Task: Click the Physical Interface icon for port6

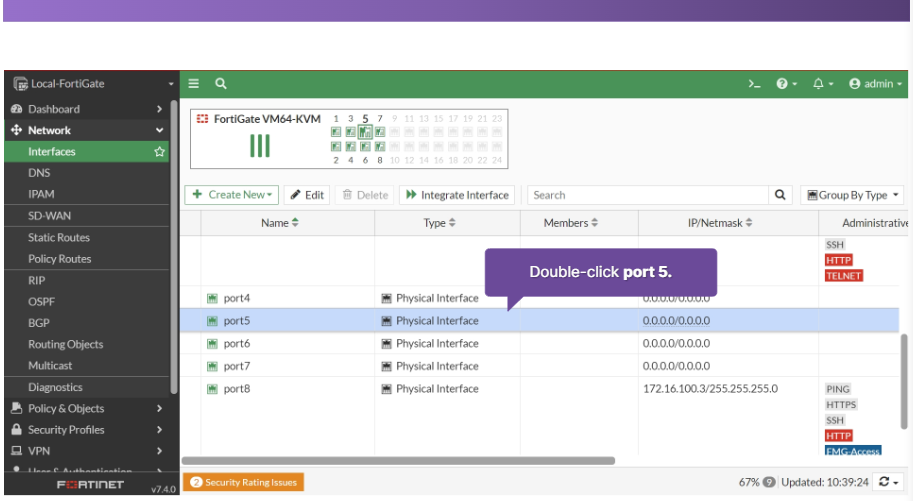Action: [x=386, y=344]
